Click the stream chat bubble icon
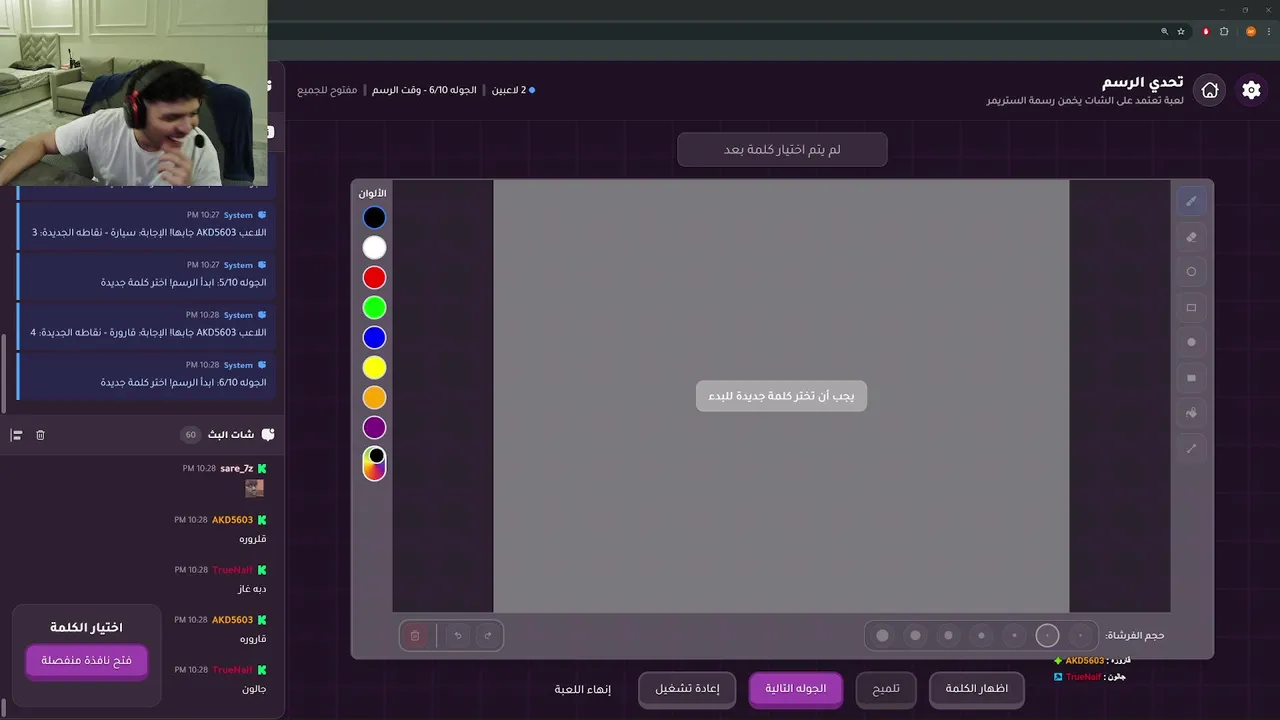This screenshot has height=720, width=1280. (x=267, y=435)
